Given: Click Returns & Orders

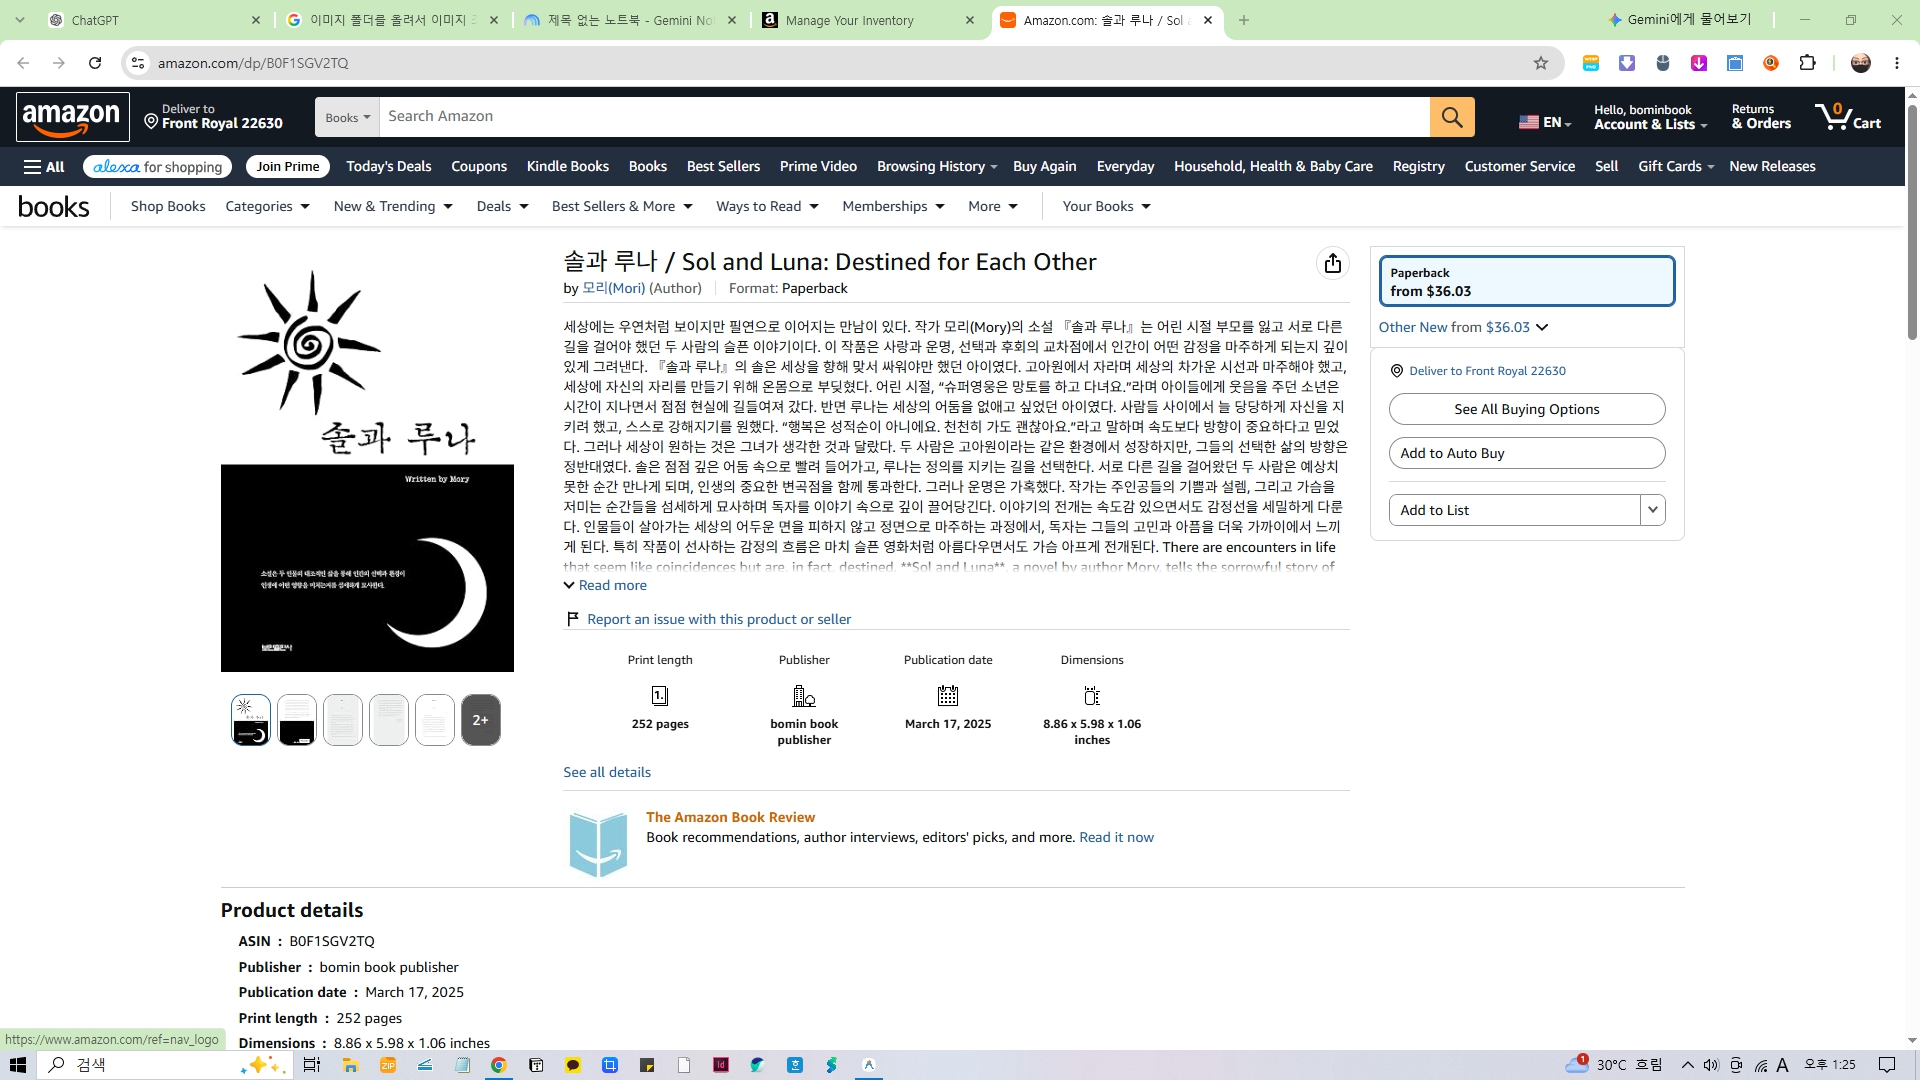Looking at the screenshot, I should click(1761, 117).
